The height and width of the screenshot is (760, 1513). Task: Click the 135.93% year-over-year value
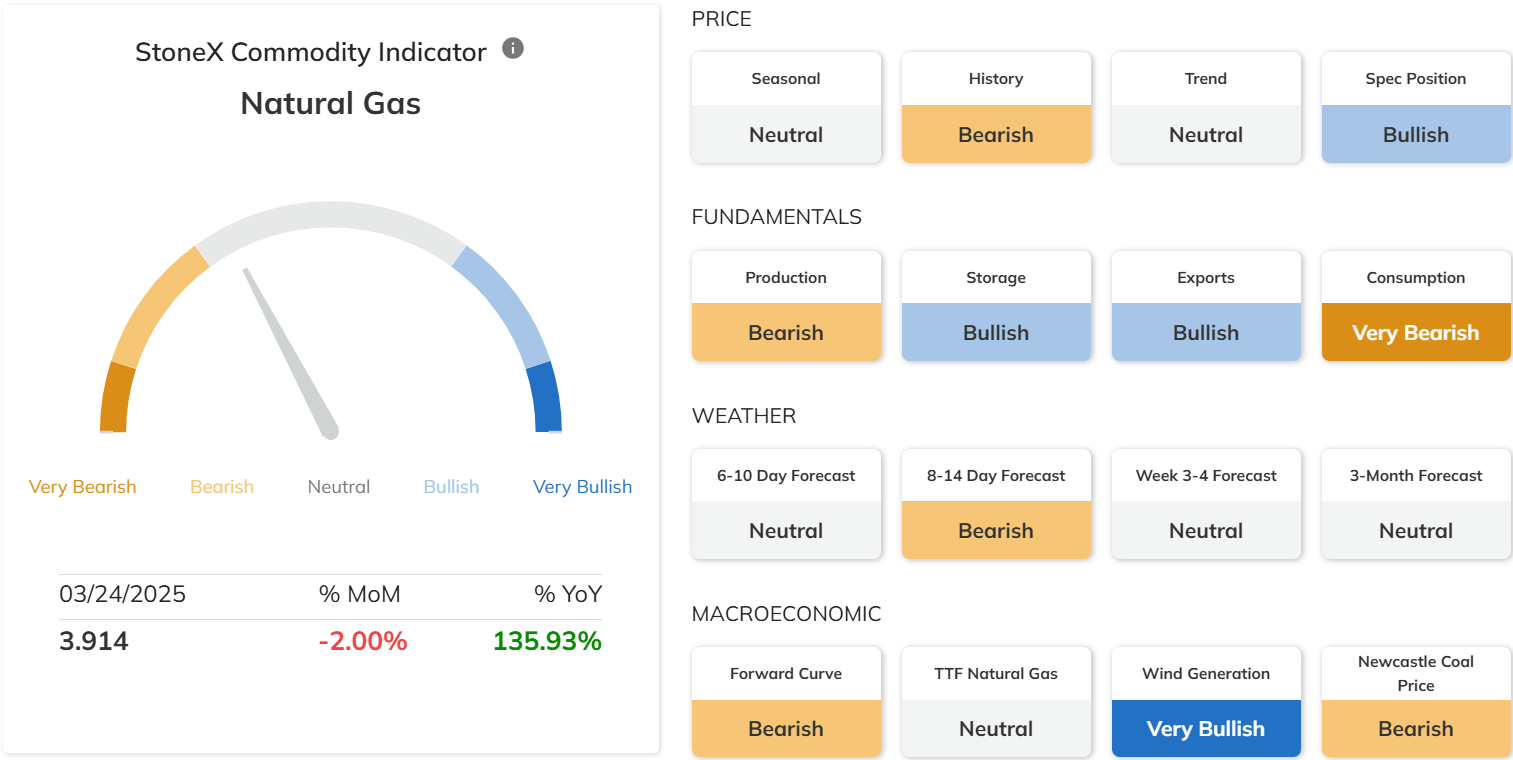tap(548, 641)
